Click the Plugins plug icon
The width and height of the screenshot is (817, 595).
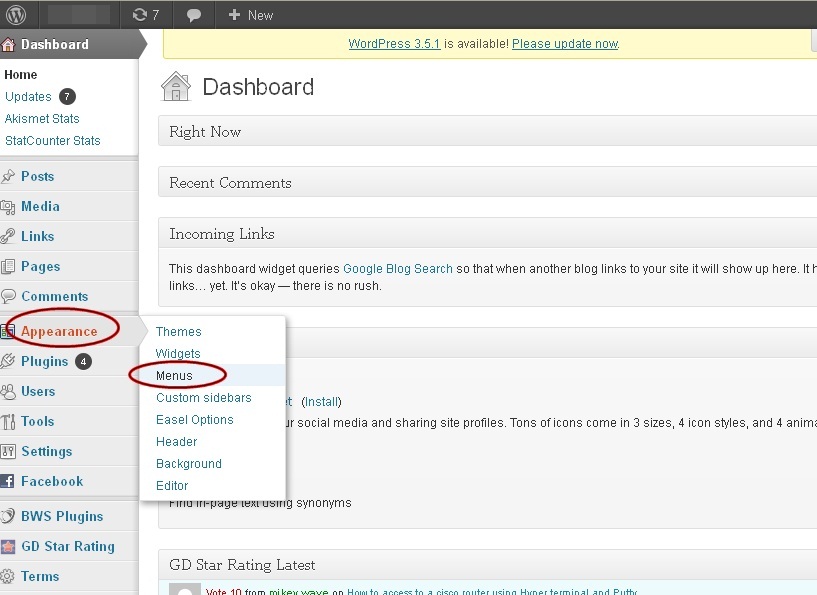8,361
